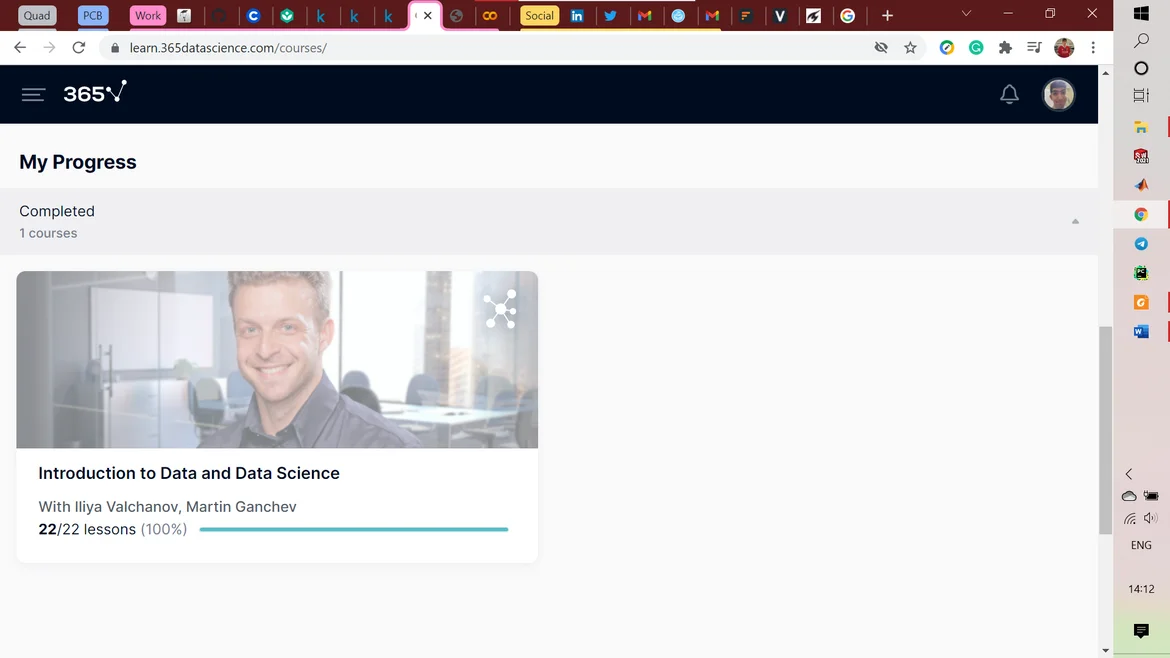
Task: Collapse the Completed courses section
Action: tap(1075, 221)
